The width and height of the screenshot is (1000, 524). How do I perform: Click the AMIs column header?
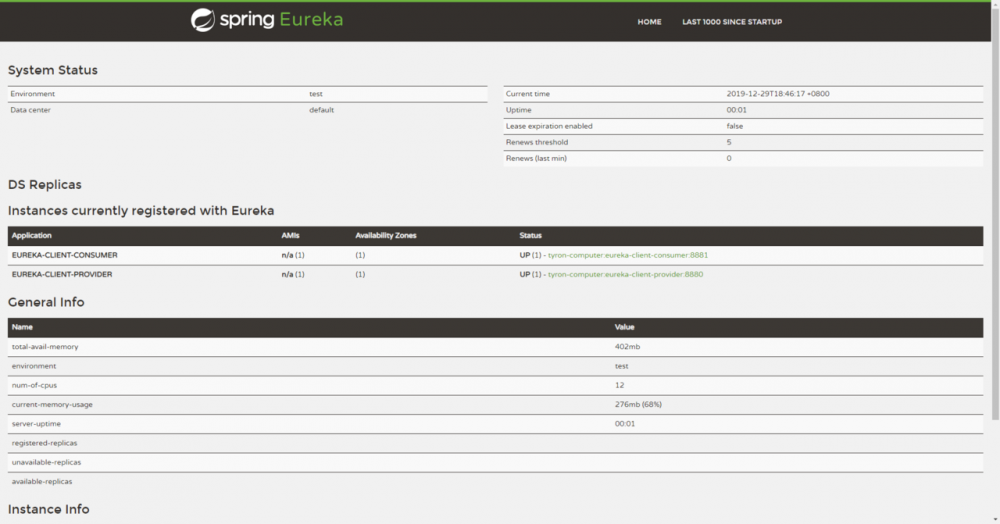[x=290, y=235]
